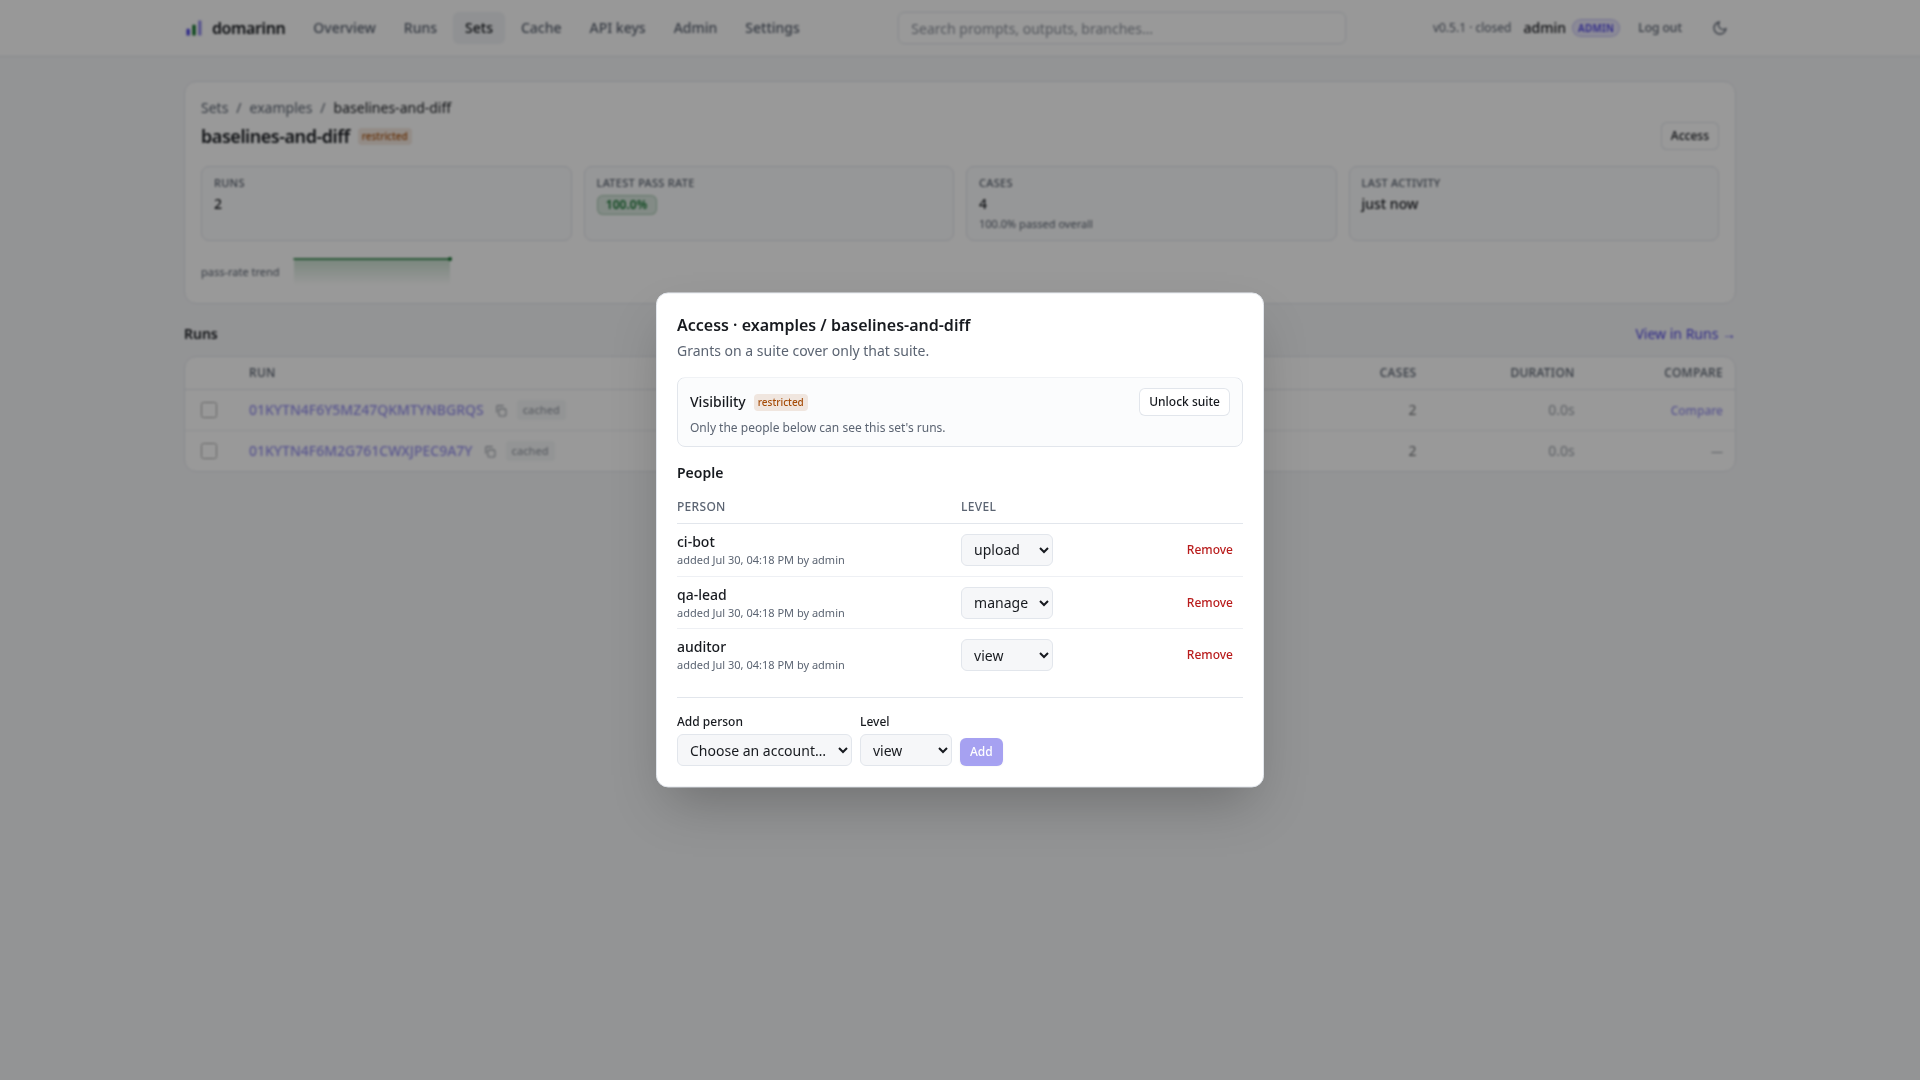The image size is (1920, 1080).
Task: Focus the search prompts input field
Action: pyautogui.click(x=1122, y=28)
